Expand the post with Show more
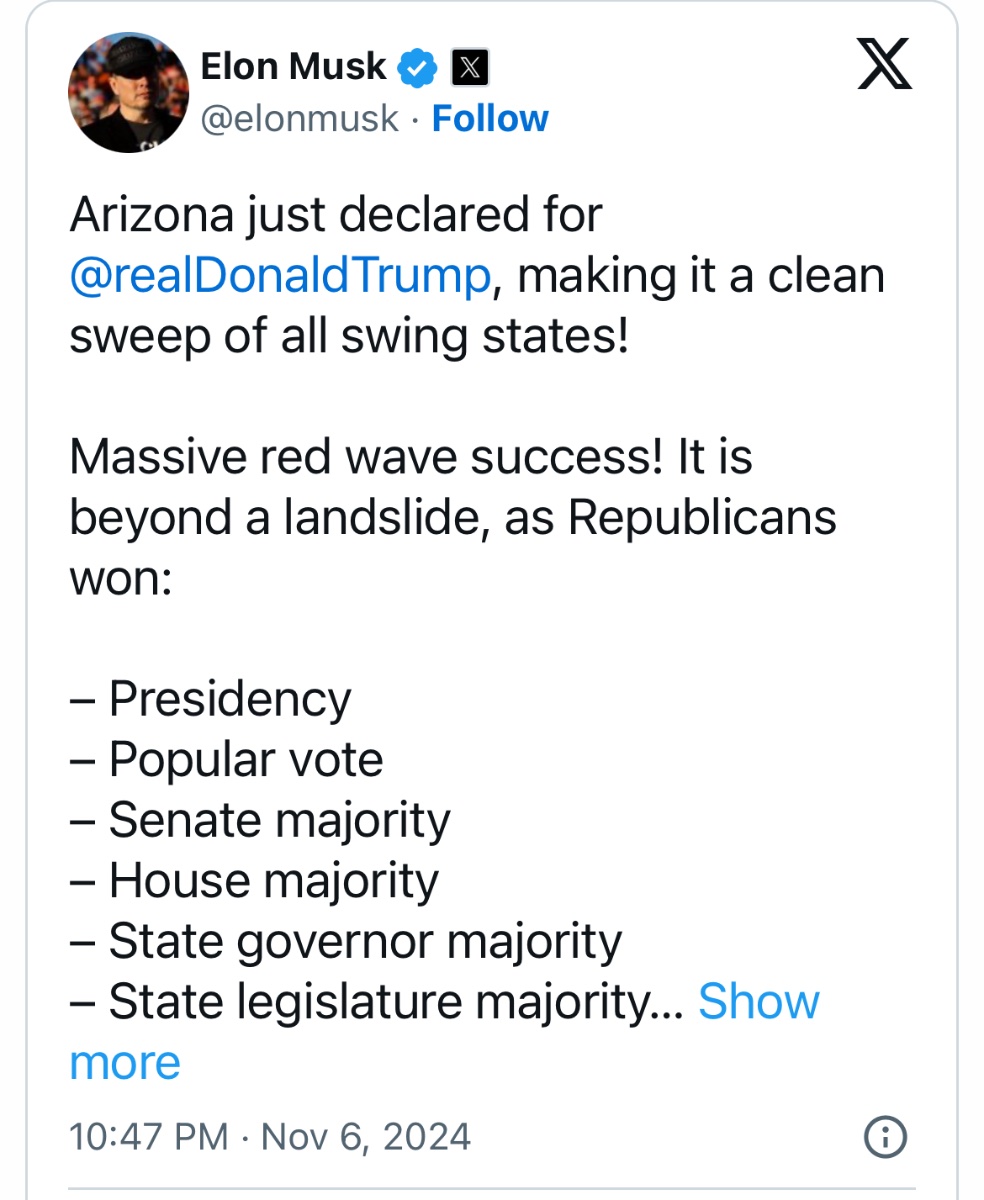 (758, 1001)
